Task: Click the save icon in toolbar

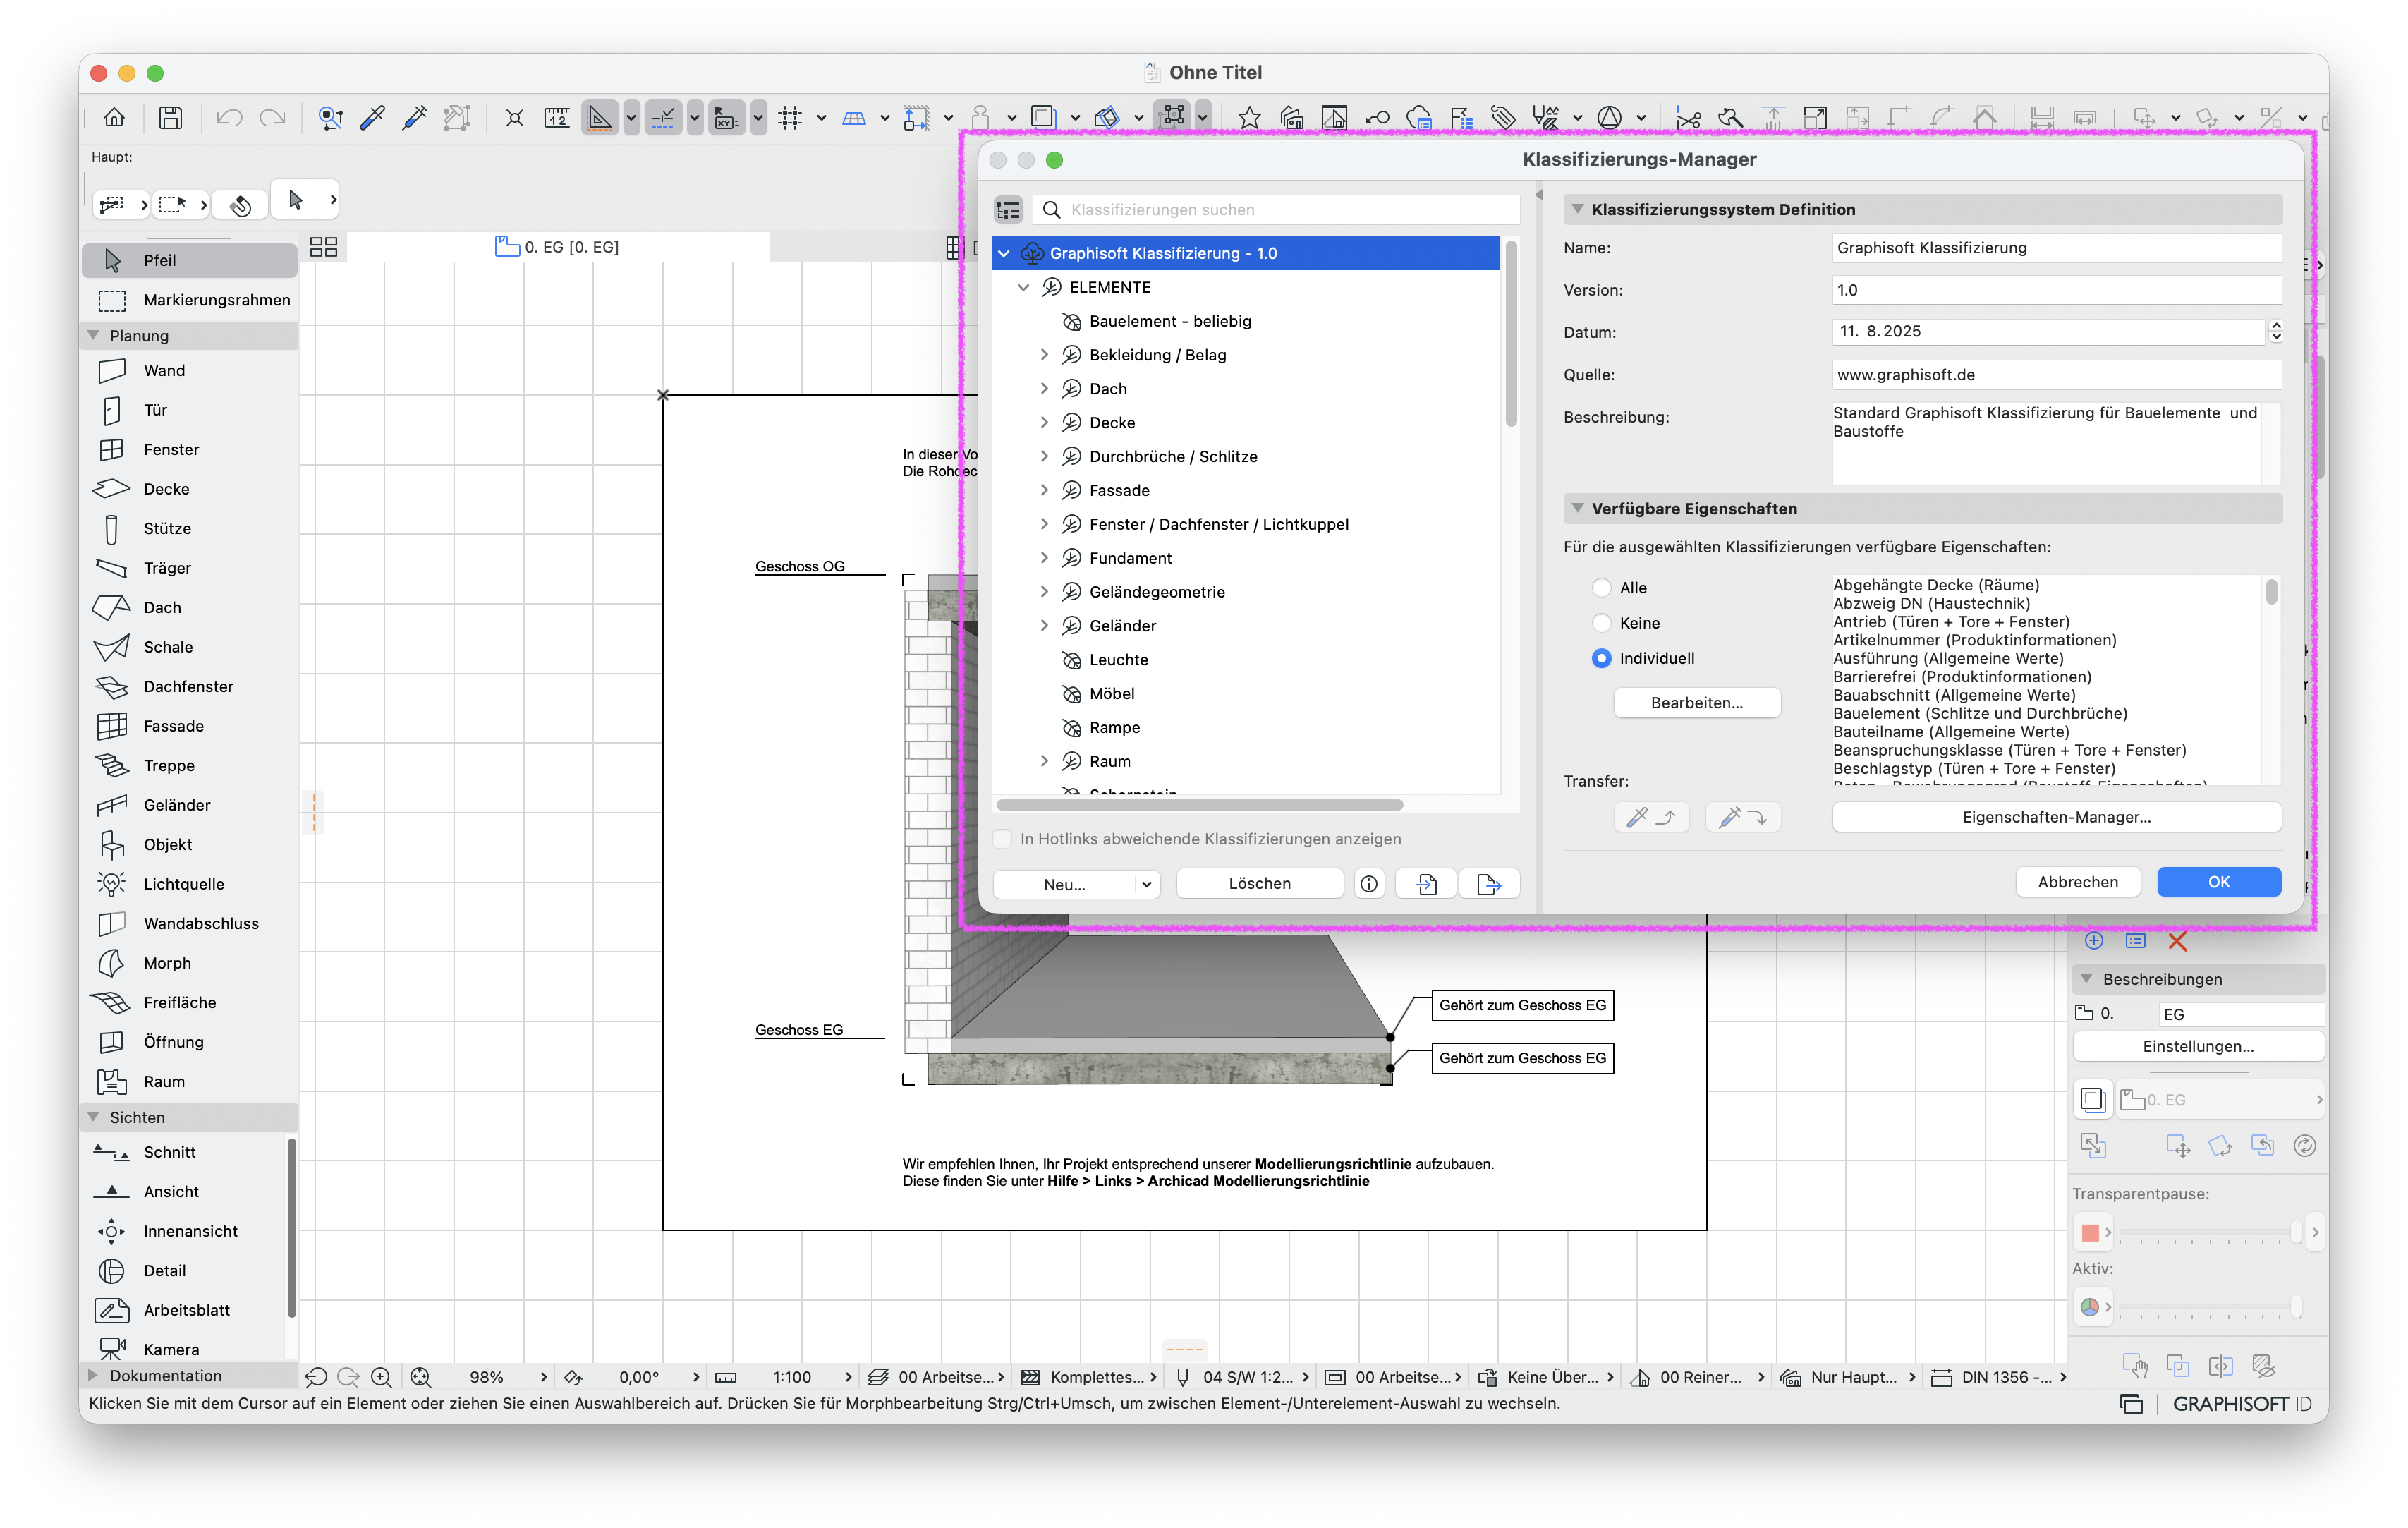Action: (171, 118)
